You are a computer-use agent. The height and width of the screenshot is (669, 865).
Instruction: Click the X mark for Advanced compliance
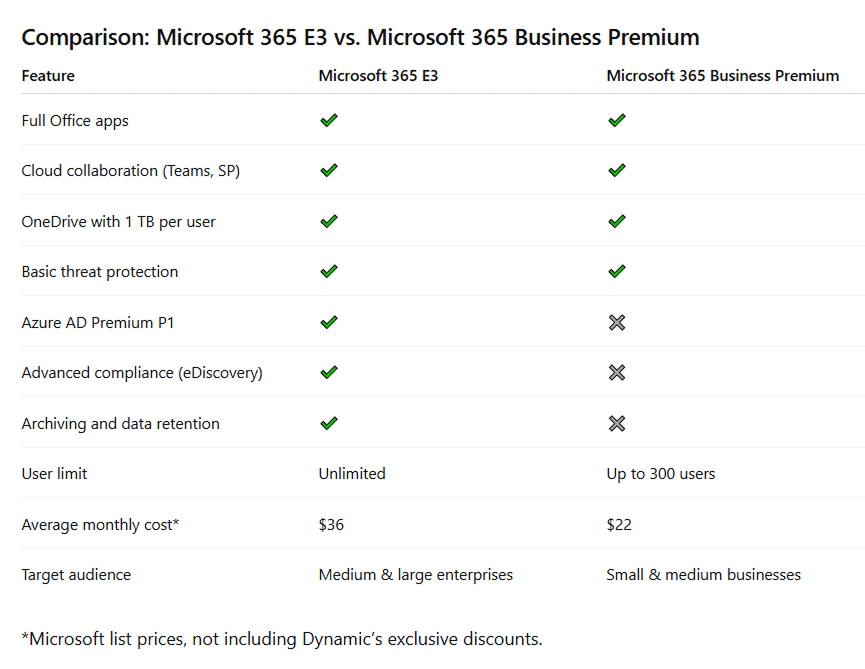click(616, 372)
